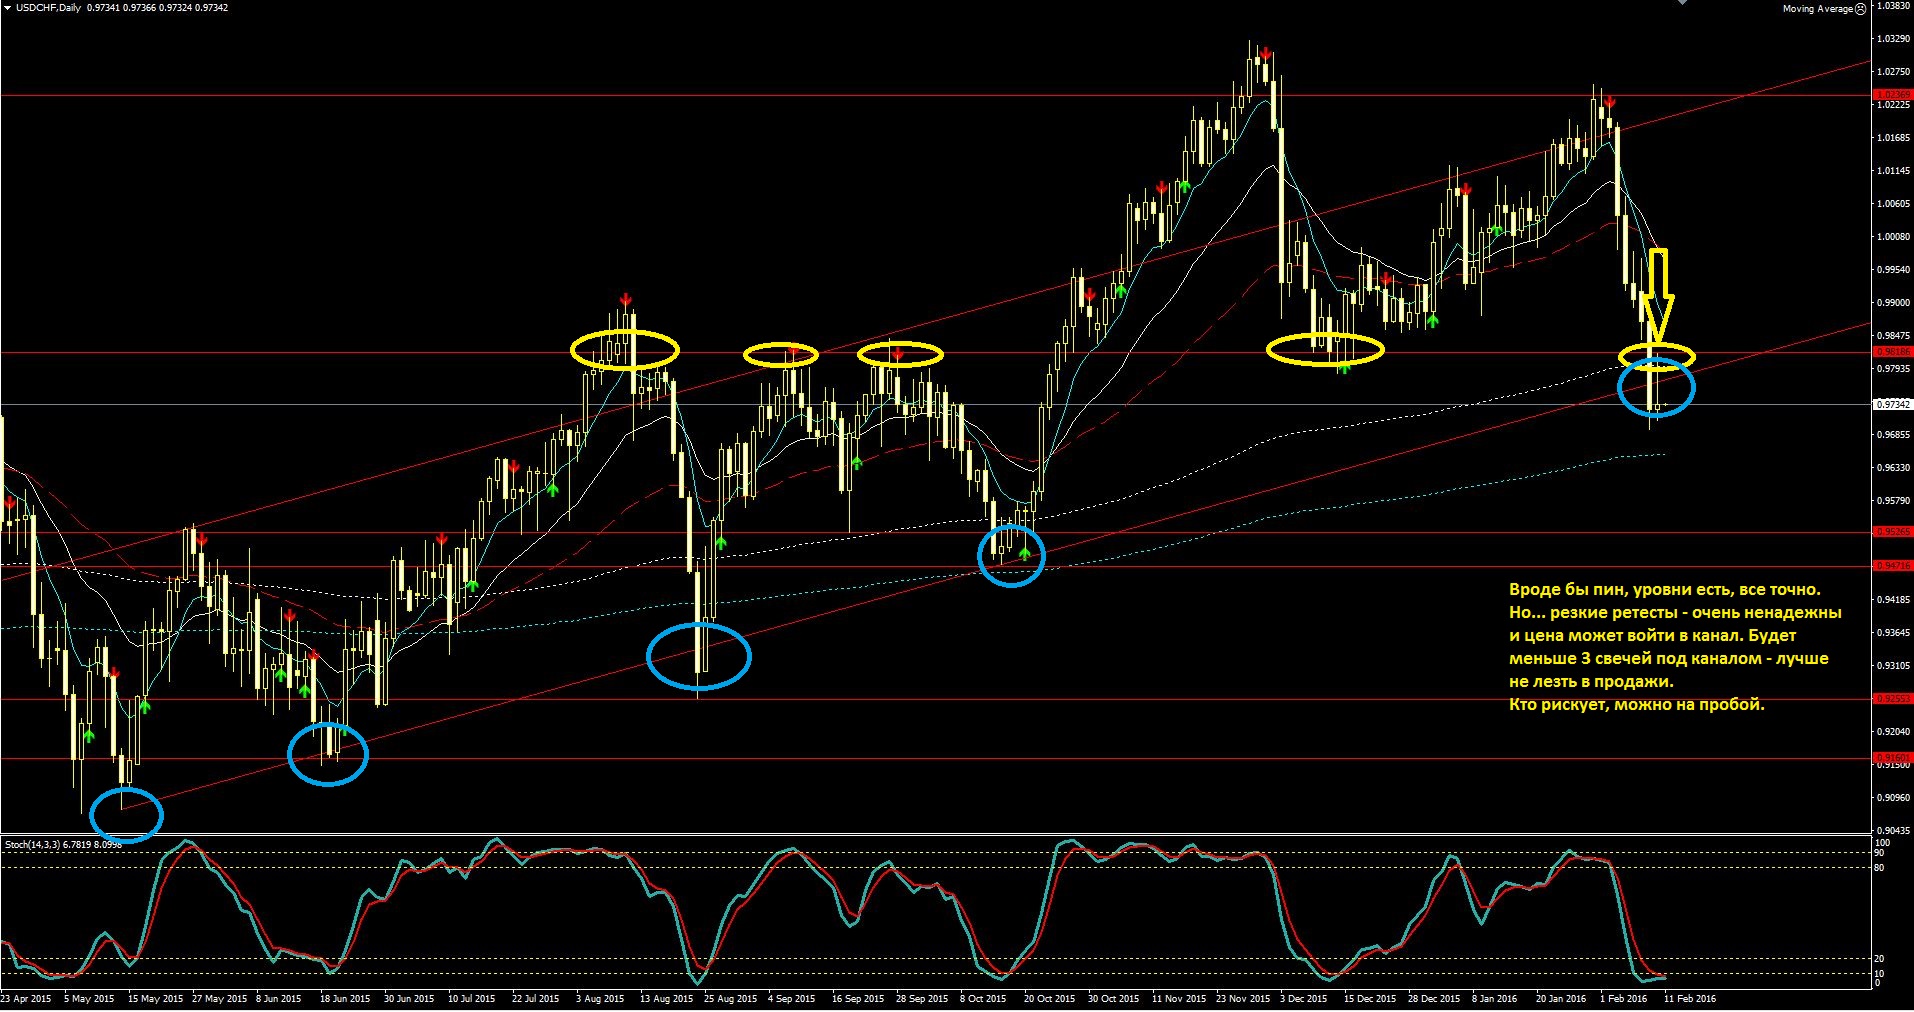
Task: Click the red 0.91601 price level label
Action: click(1892, 758)
